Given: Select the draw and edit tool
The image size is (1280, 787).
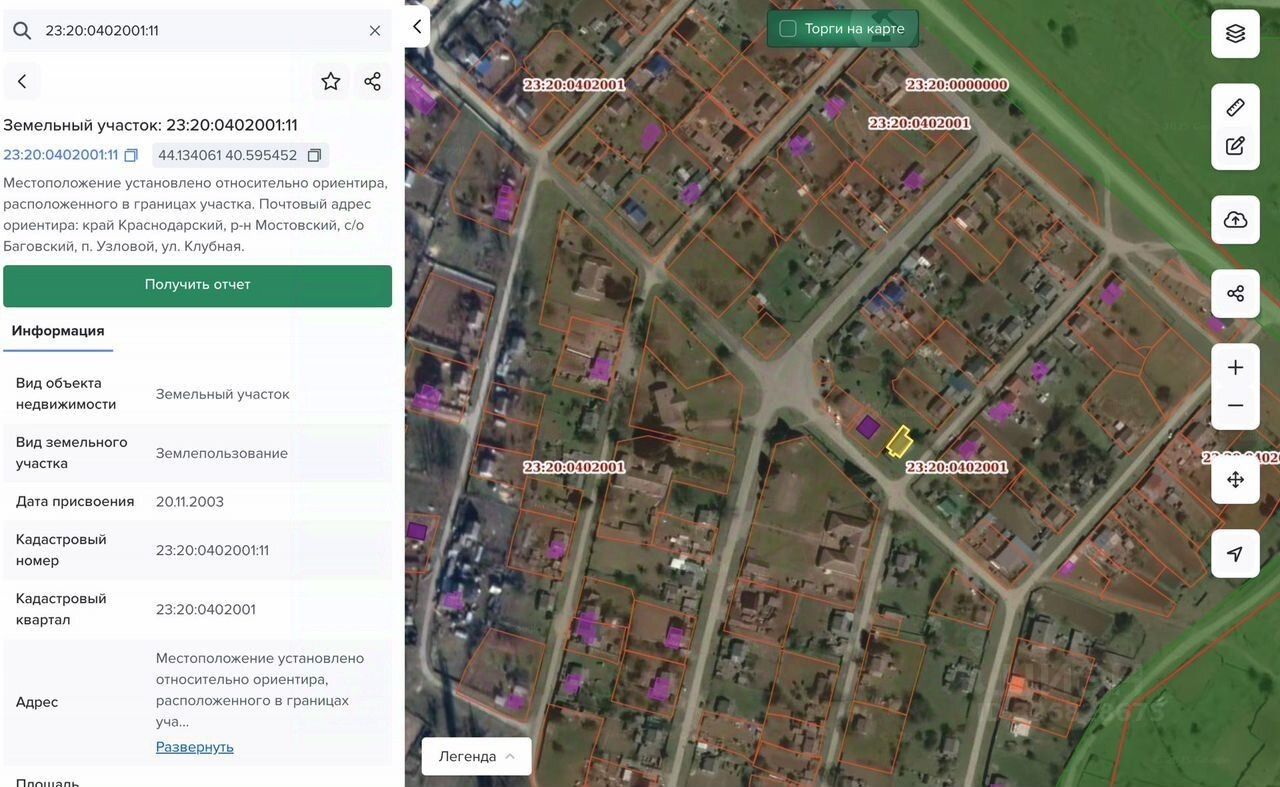Looking at the screenshot, I should (x=1235, y=146).
